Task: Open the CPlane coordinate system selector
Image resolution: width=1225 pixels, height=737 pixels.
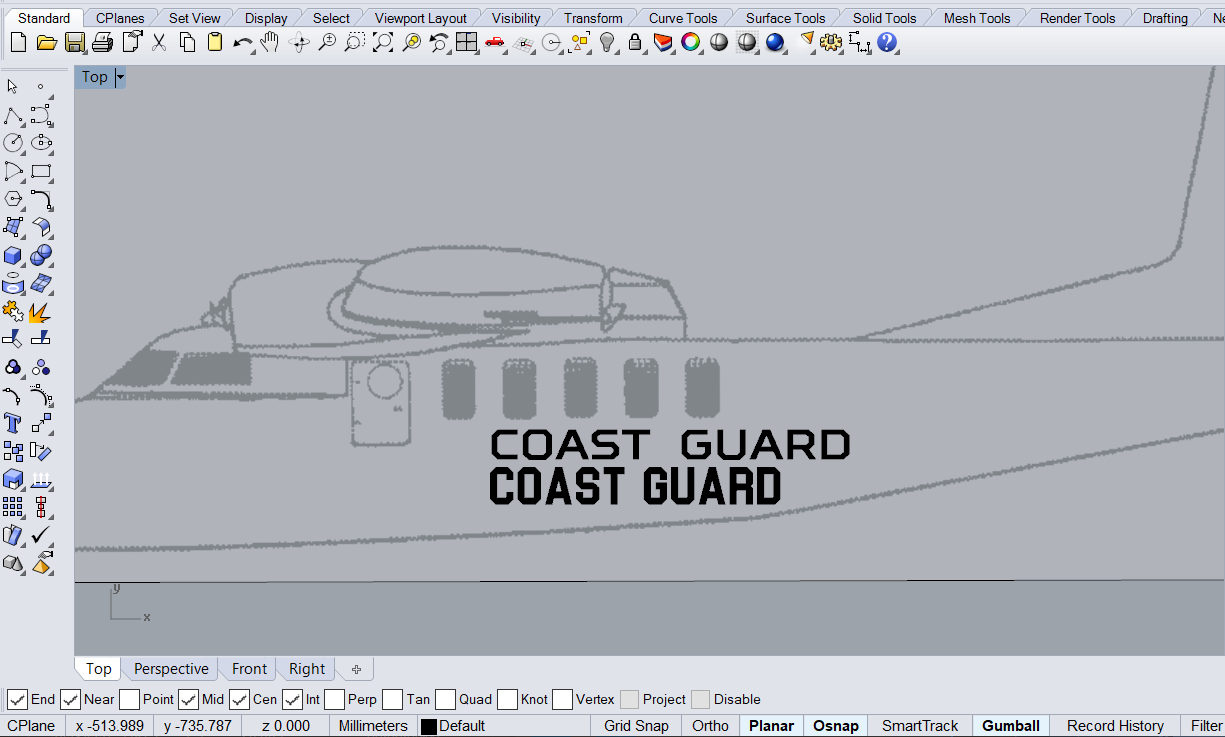Action: pos(32,726)
